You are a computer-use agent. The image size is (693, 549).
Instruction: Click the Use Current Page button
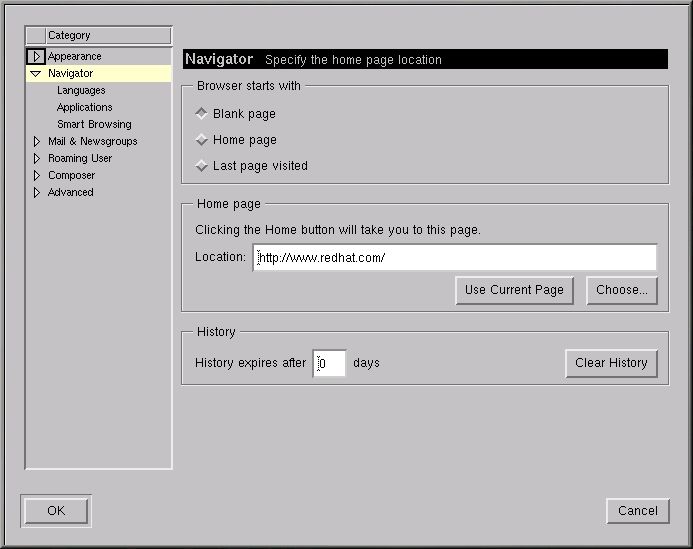[x=514, y=290]
